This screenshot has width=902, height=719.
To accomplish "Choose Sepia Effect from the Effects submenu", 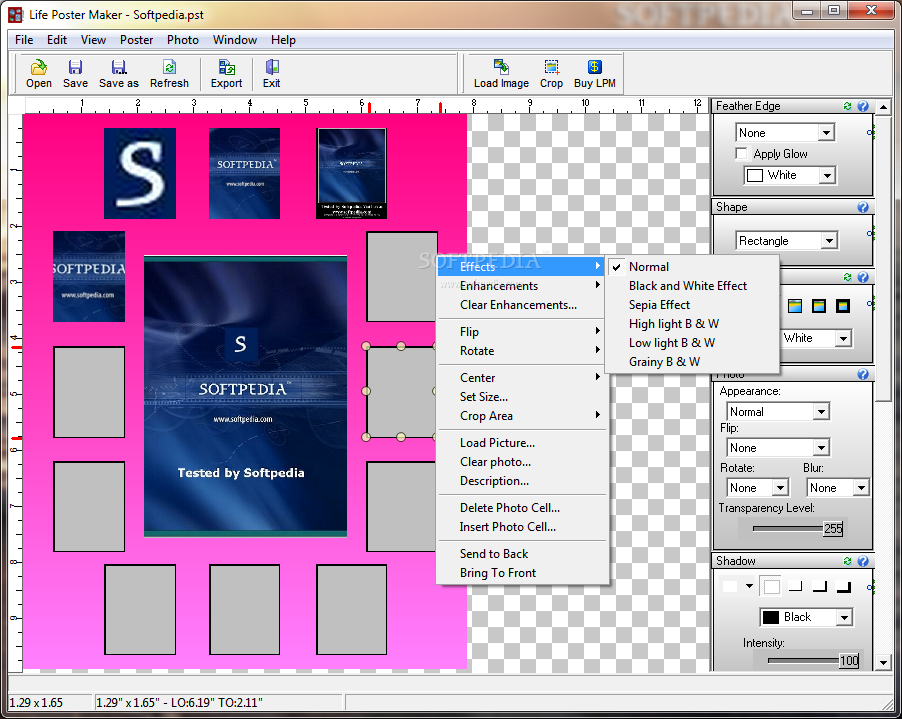I will coord(659,305).
